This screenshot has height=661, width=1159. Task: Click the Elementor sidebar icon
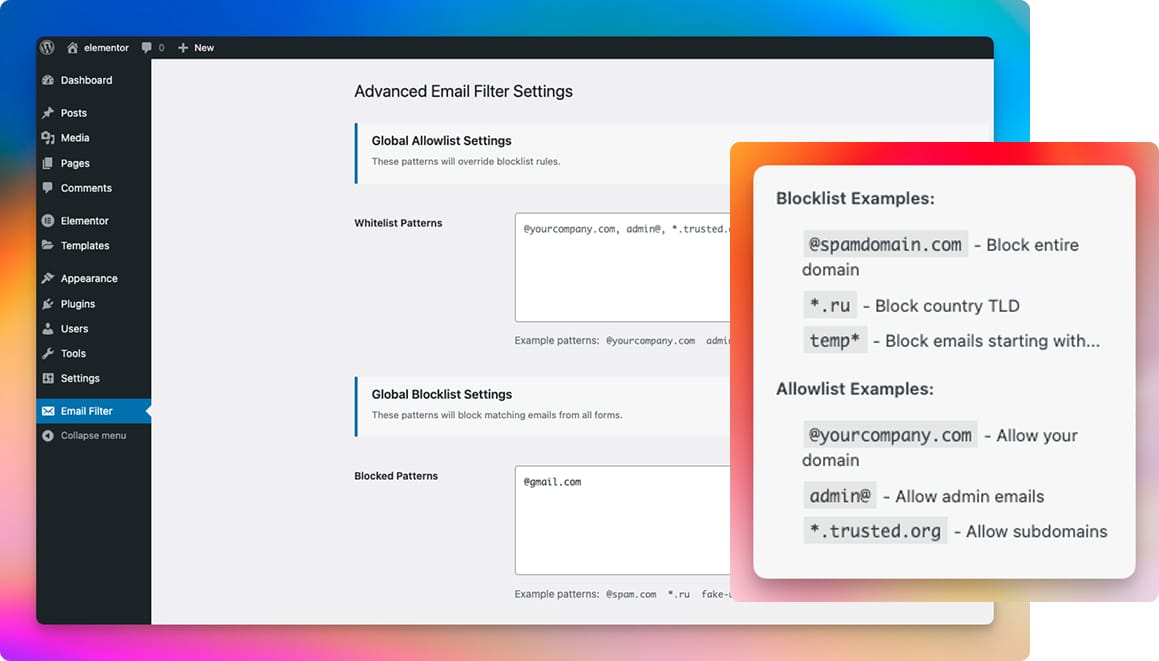point(48,221)
